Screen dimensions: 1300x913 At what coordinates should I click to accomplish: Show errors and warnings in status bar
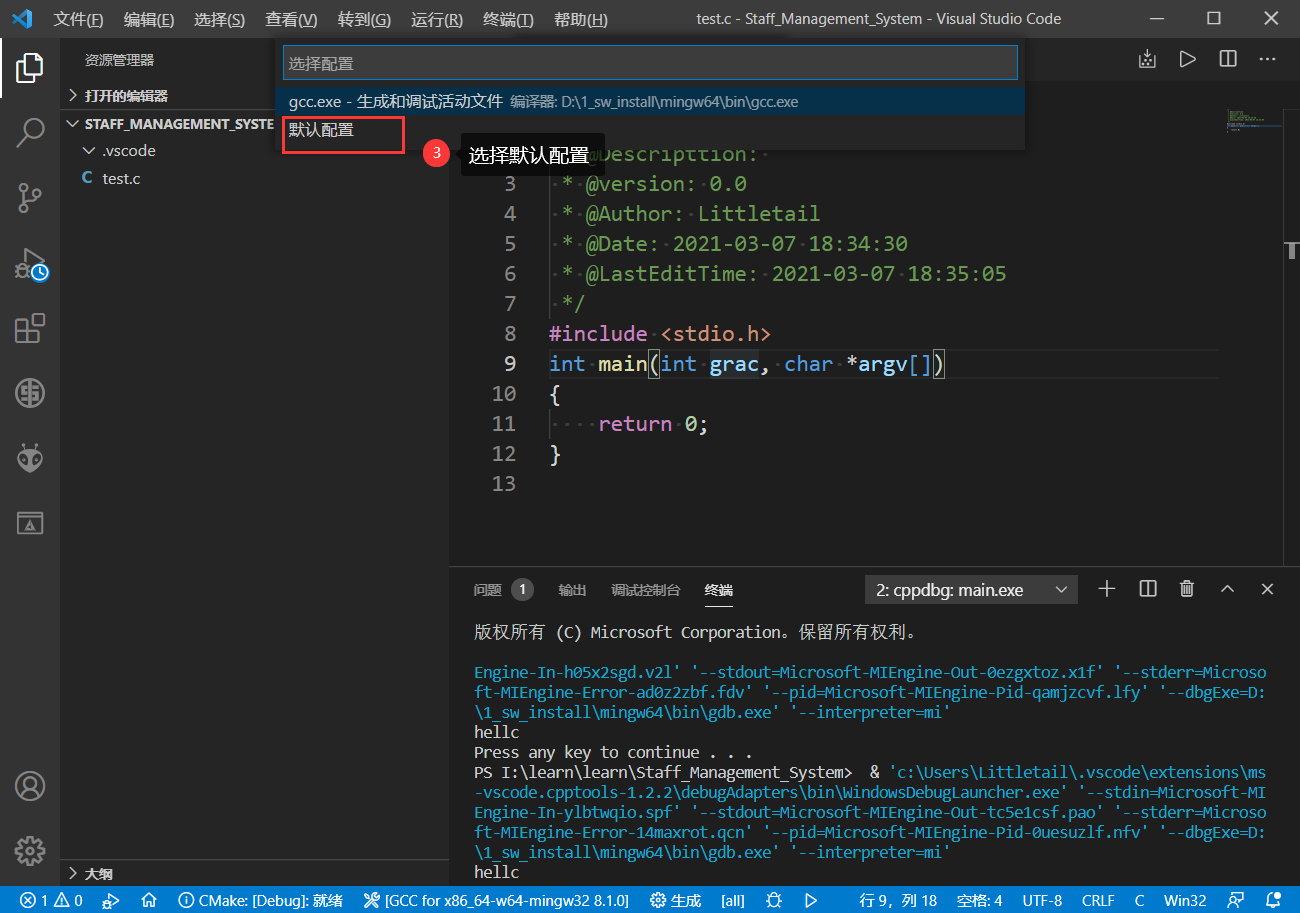click(52, 900)
